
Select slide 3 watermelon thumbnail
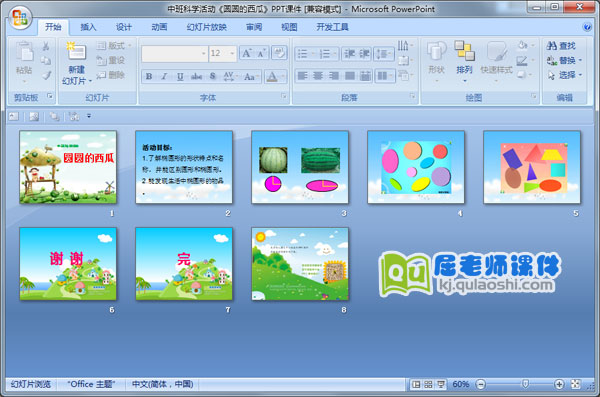(300, 167)
